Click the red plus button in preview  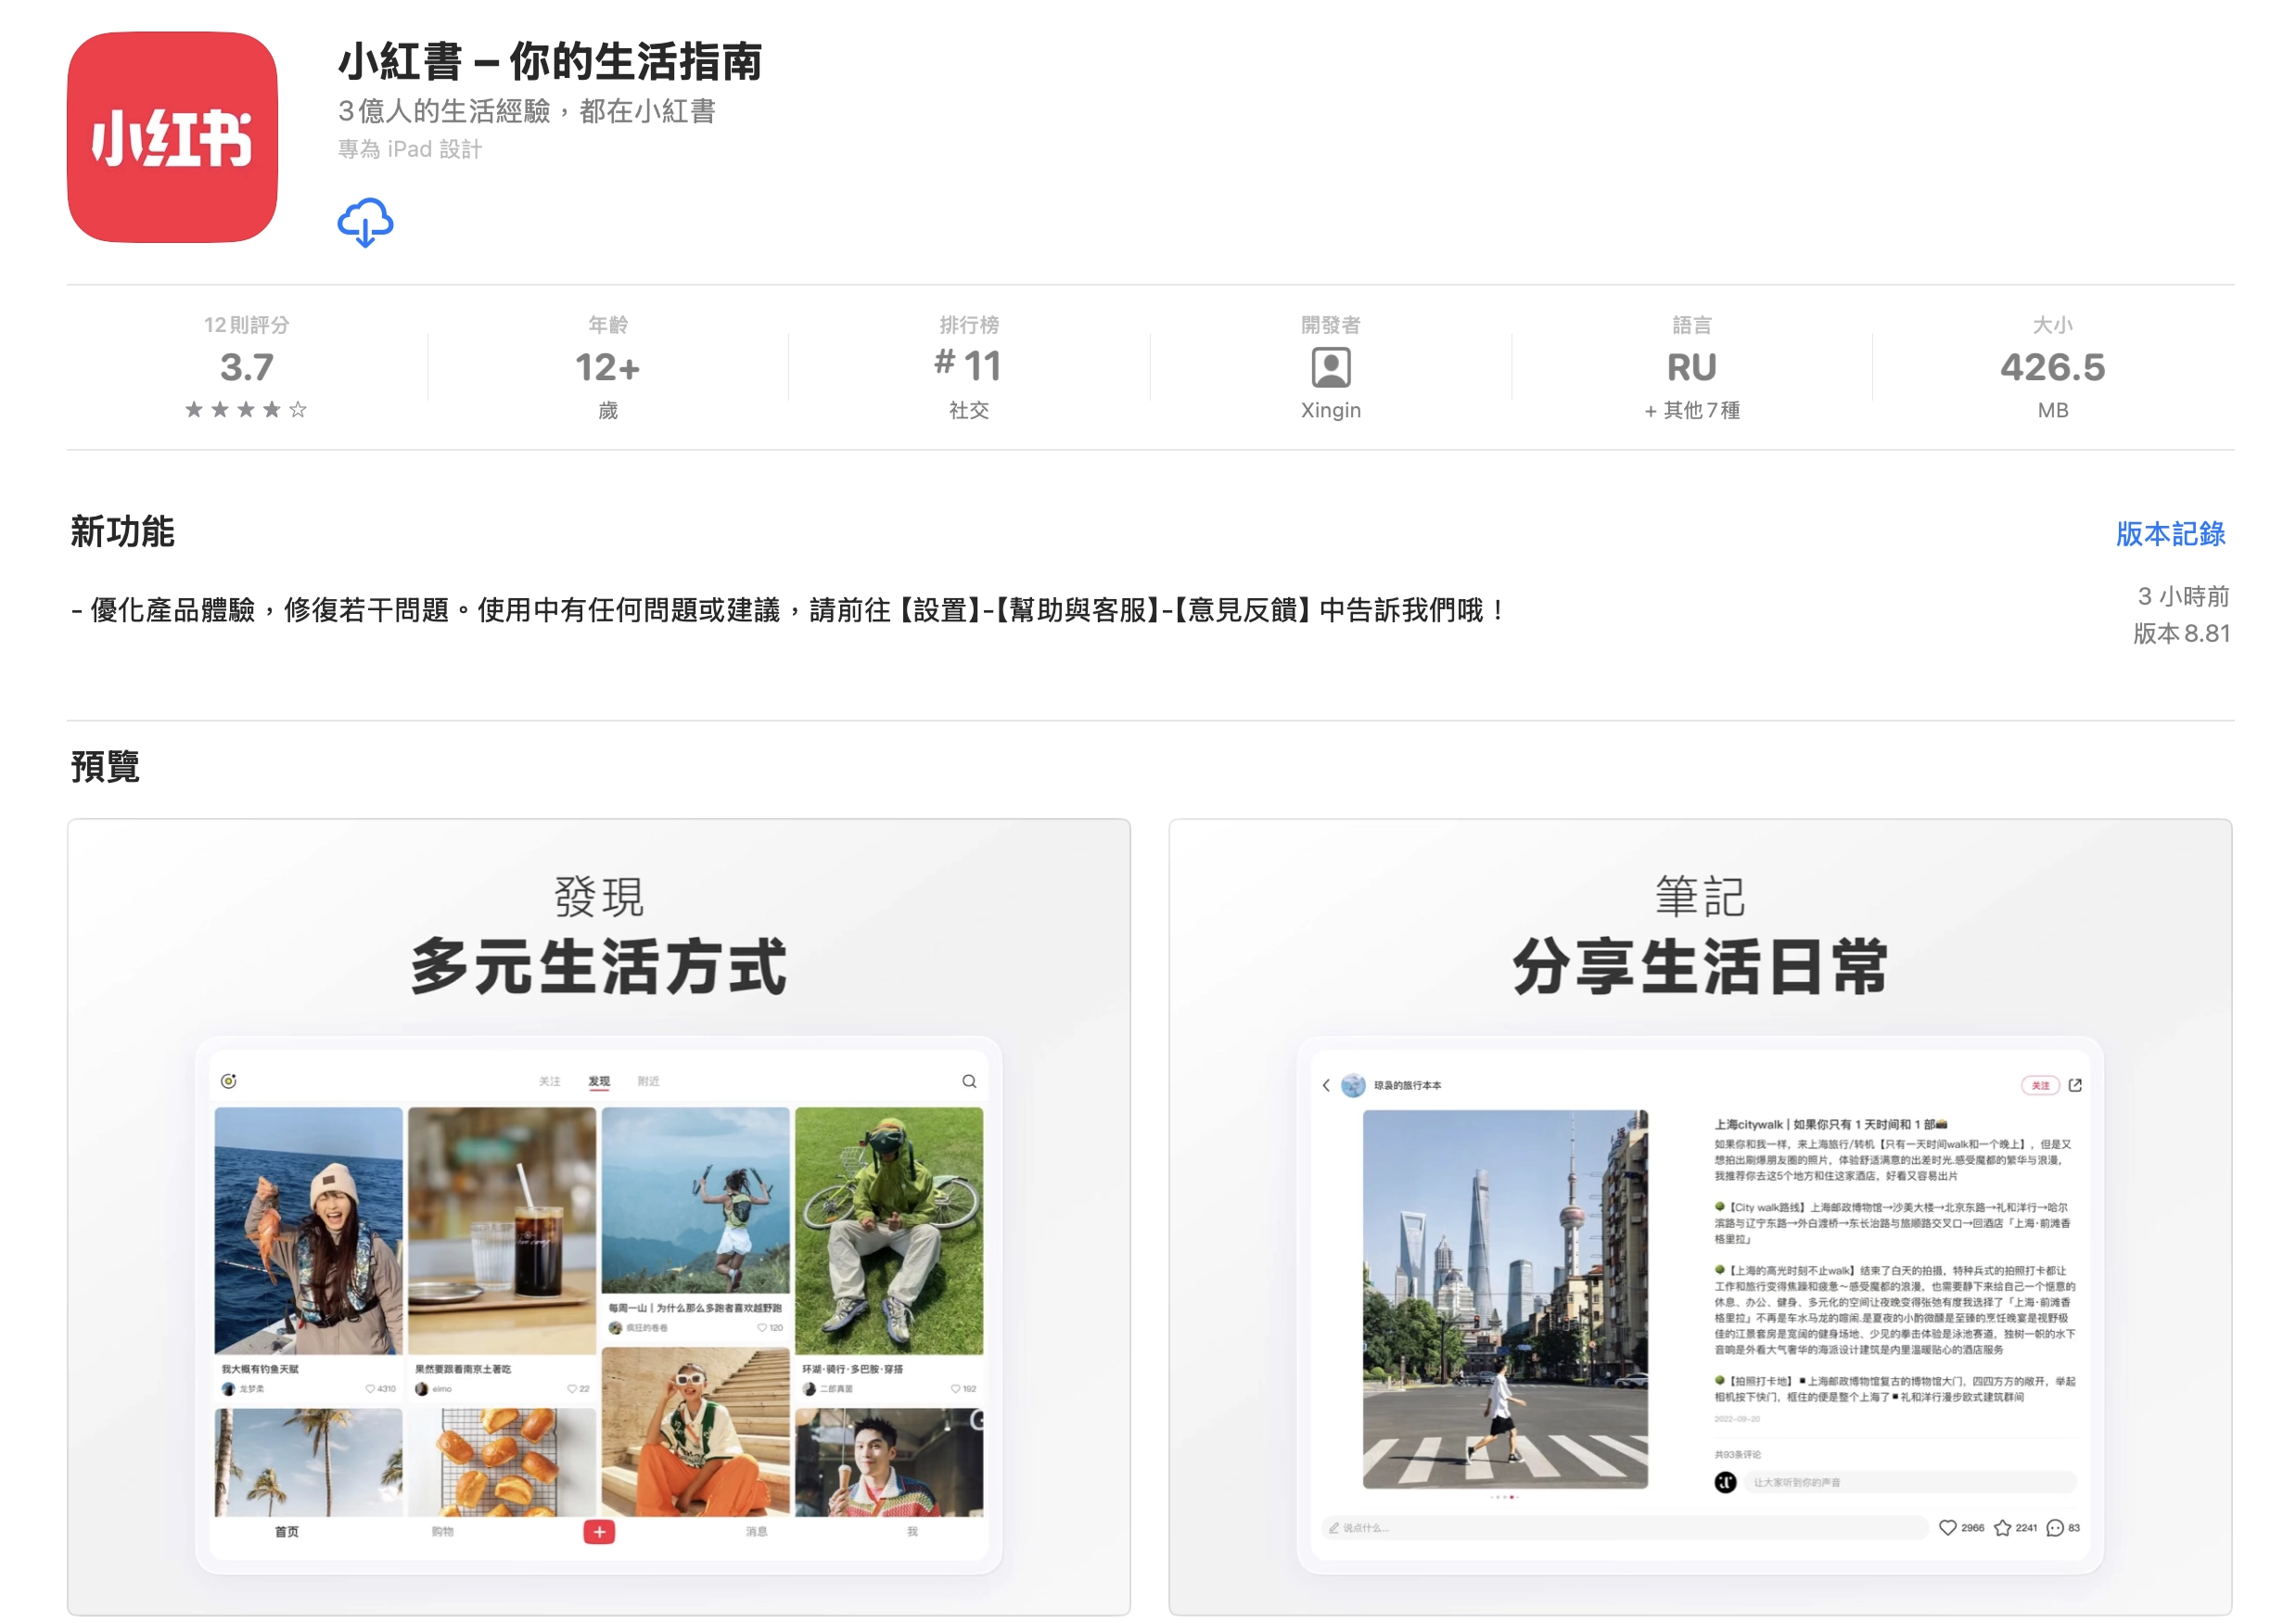click(x=599, y=1531)
